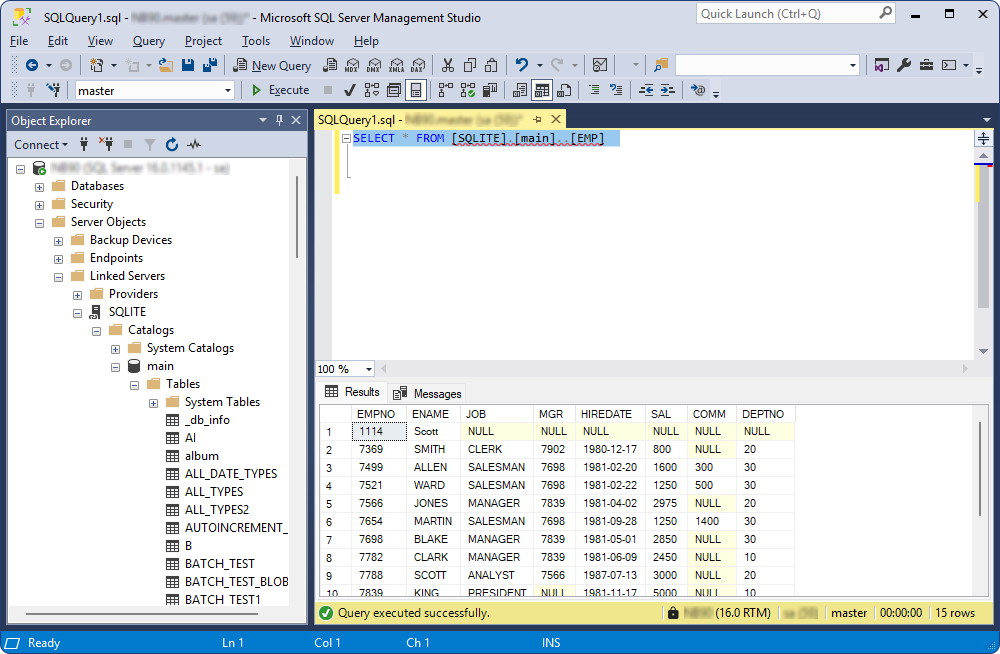Image resolution: width=1000 pixels, height=654 pixels.
Task: Click the Execute button
Action: pyautogui.click(x=282, y=90)
